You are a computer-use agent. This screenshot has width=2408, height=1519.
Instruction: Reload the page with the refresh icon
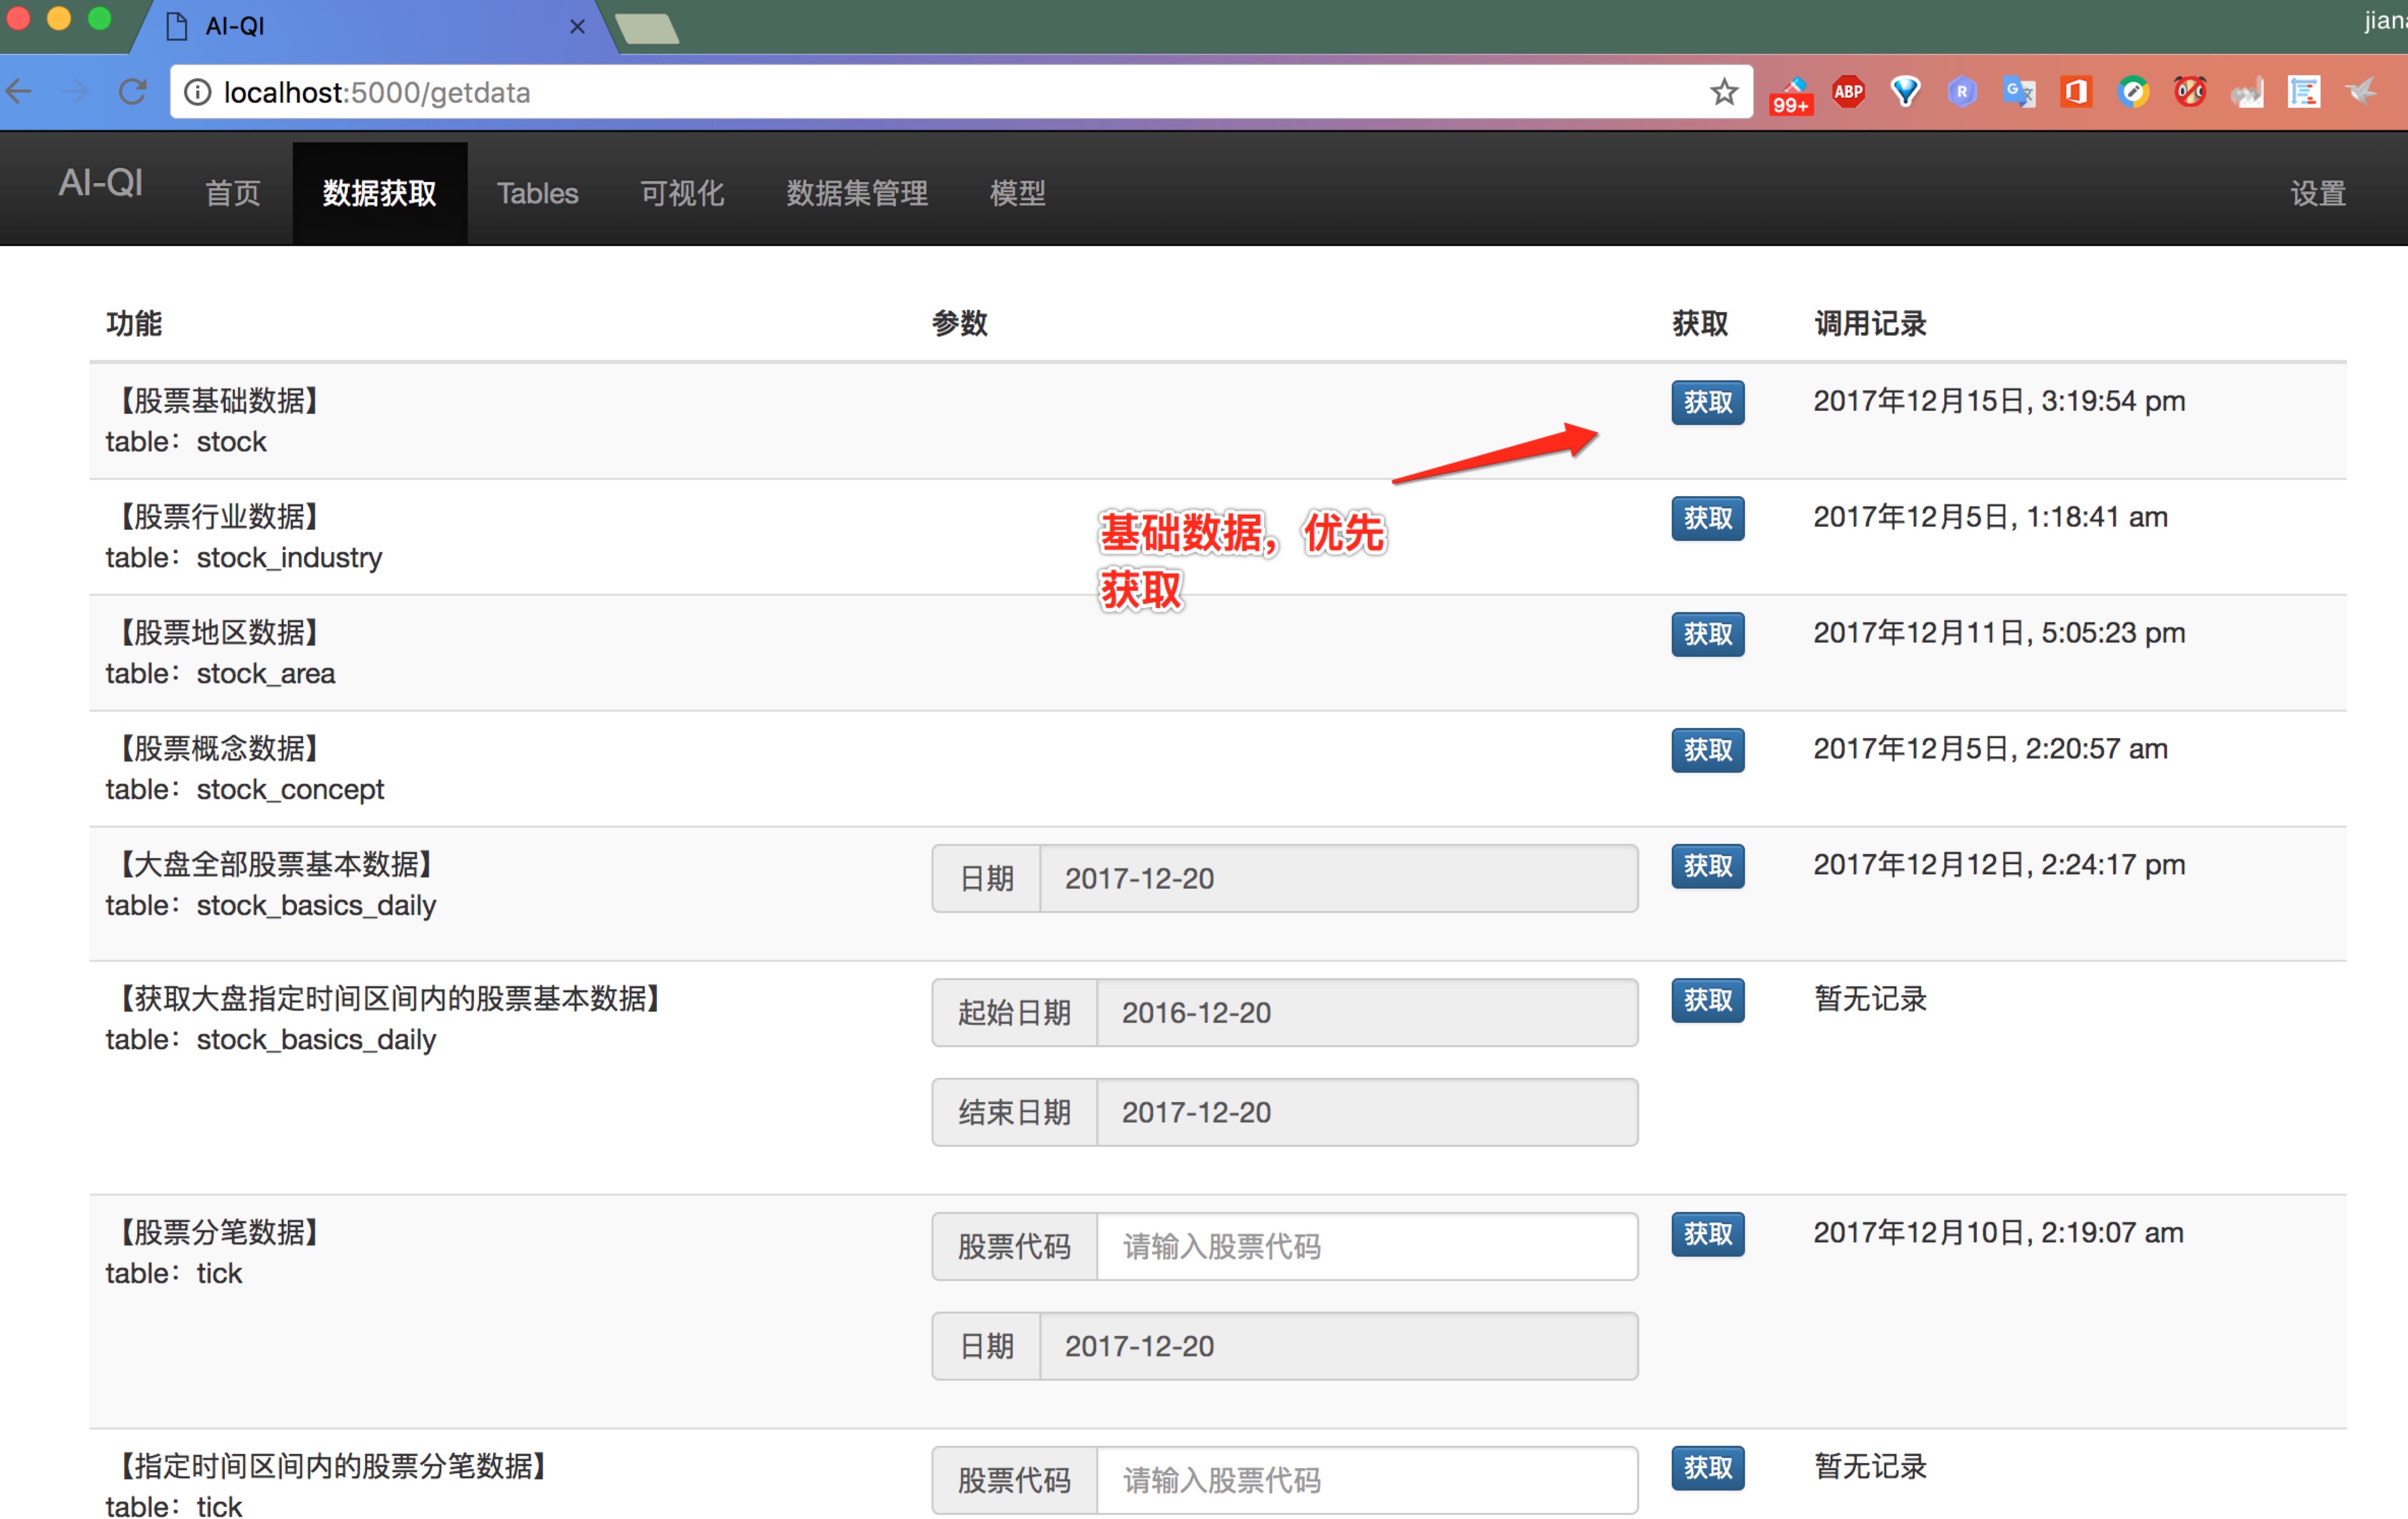pos(133,92)
